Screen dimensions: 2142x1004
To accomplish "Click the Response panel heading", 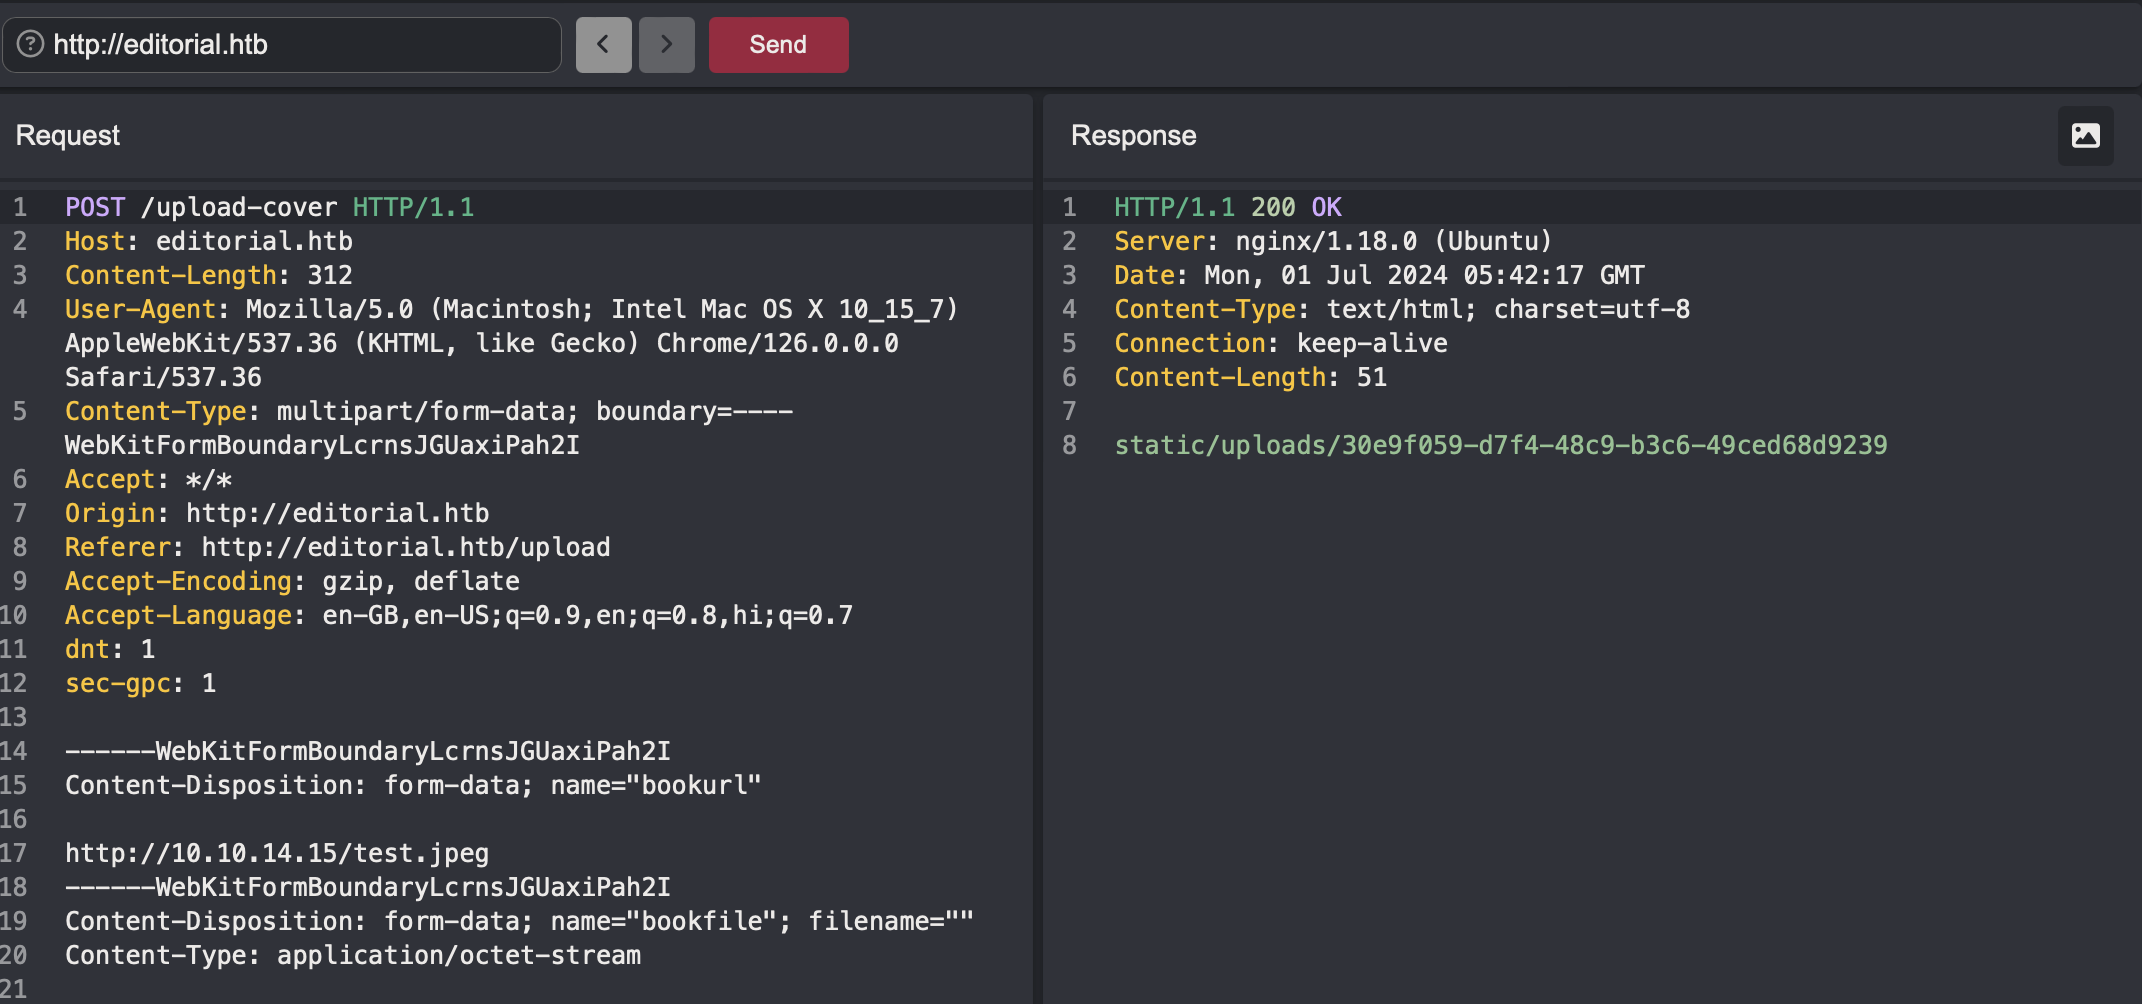I will pos(1133,136).
